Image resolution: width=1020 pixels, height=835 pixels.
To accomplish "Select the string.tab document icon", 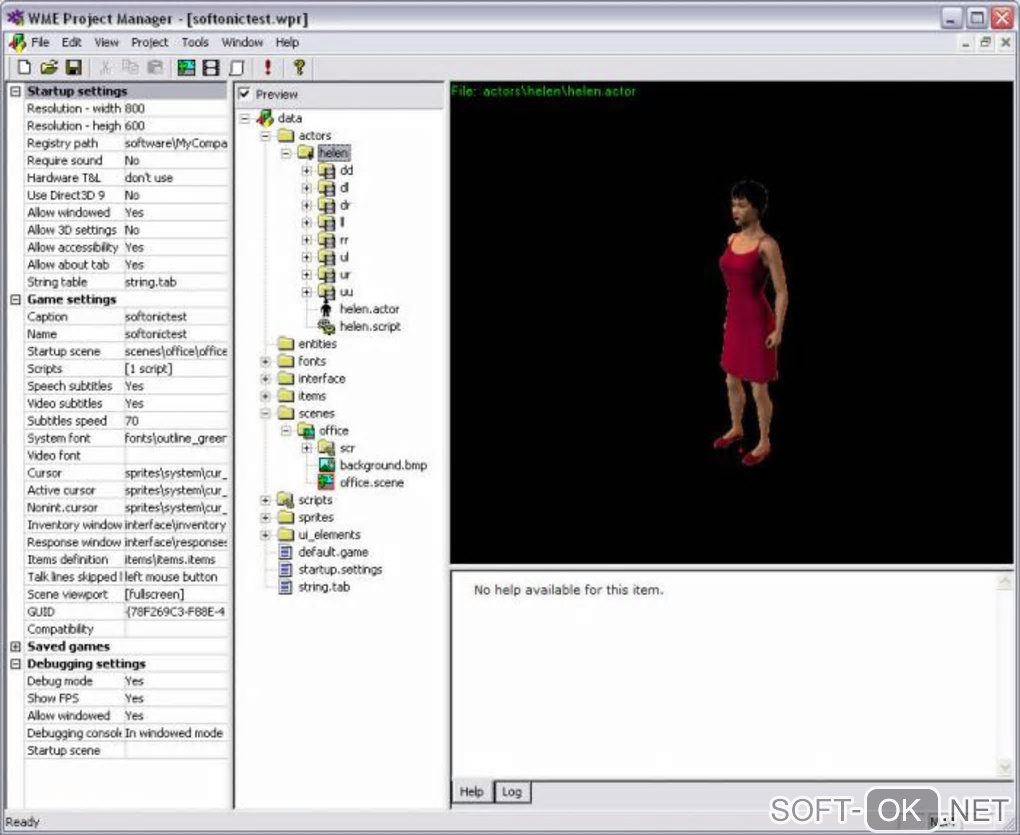I will pos(285,587).
